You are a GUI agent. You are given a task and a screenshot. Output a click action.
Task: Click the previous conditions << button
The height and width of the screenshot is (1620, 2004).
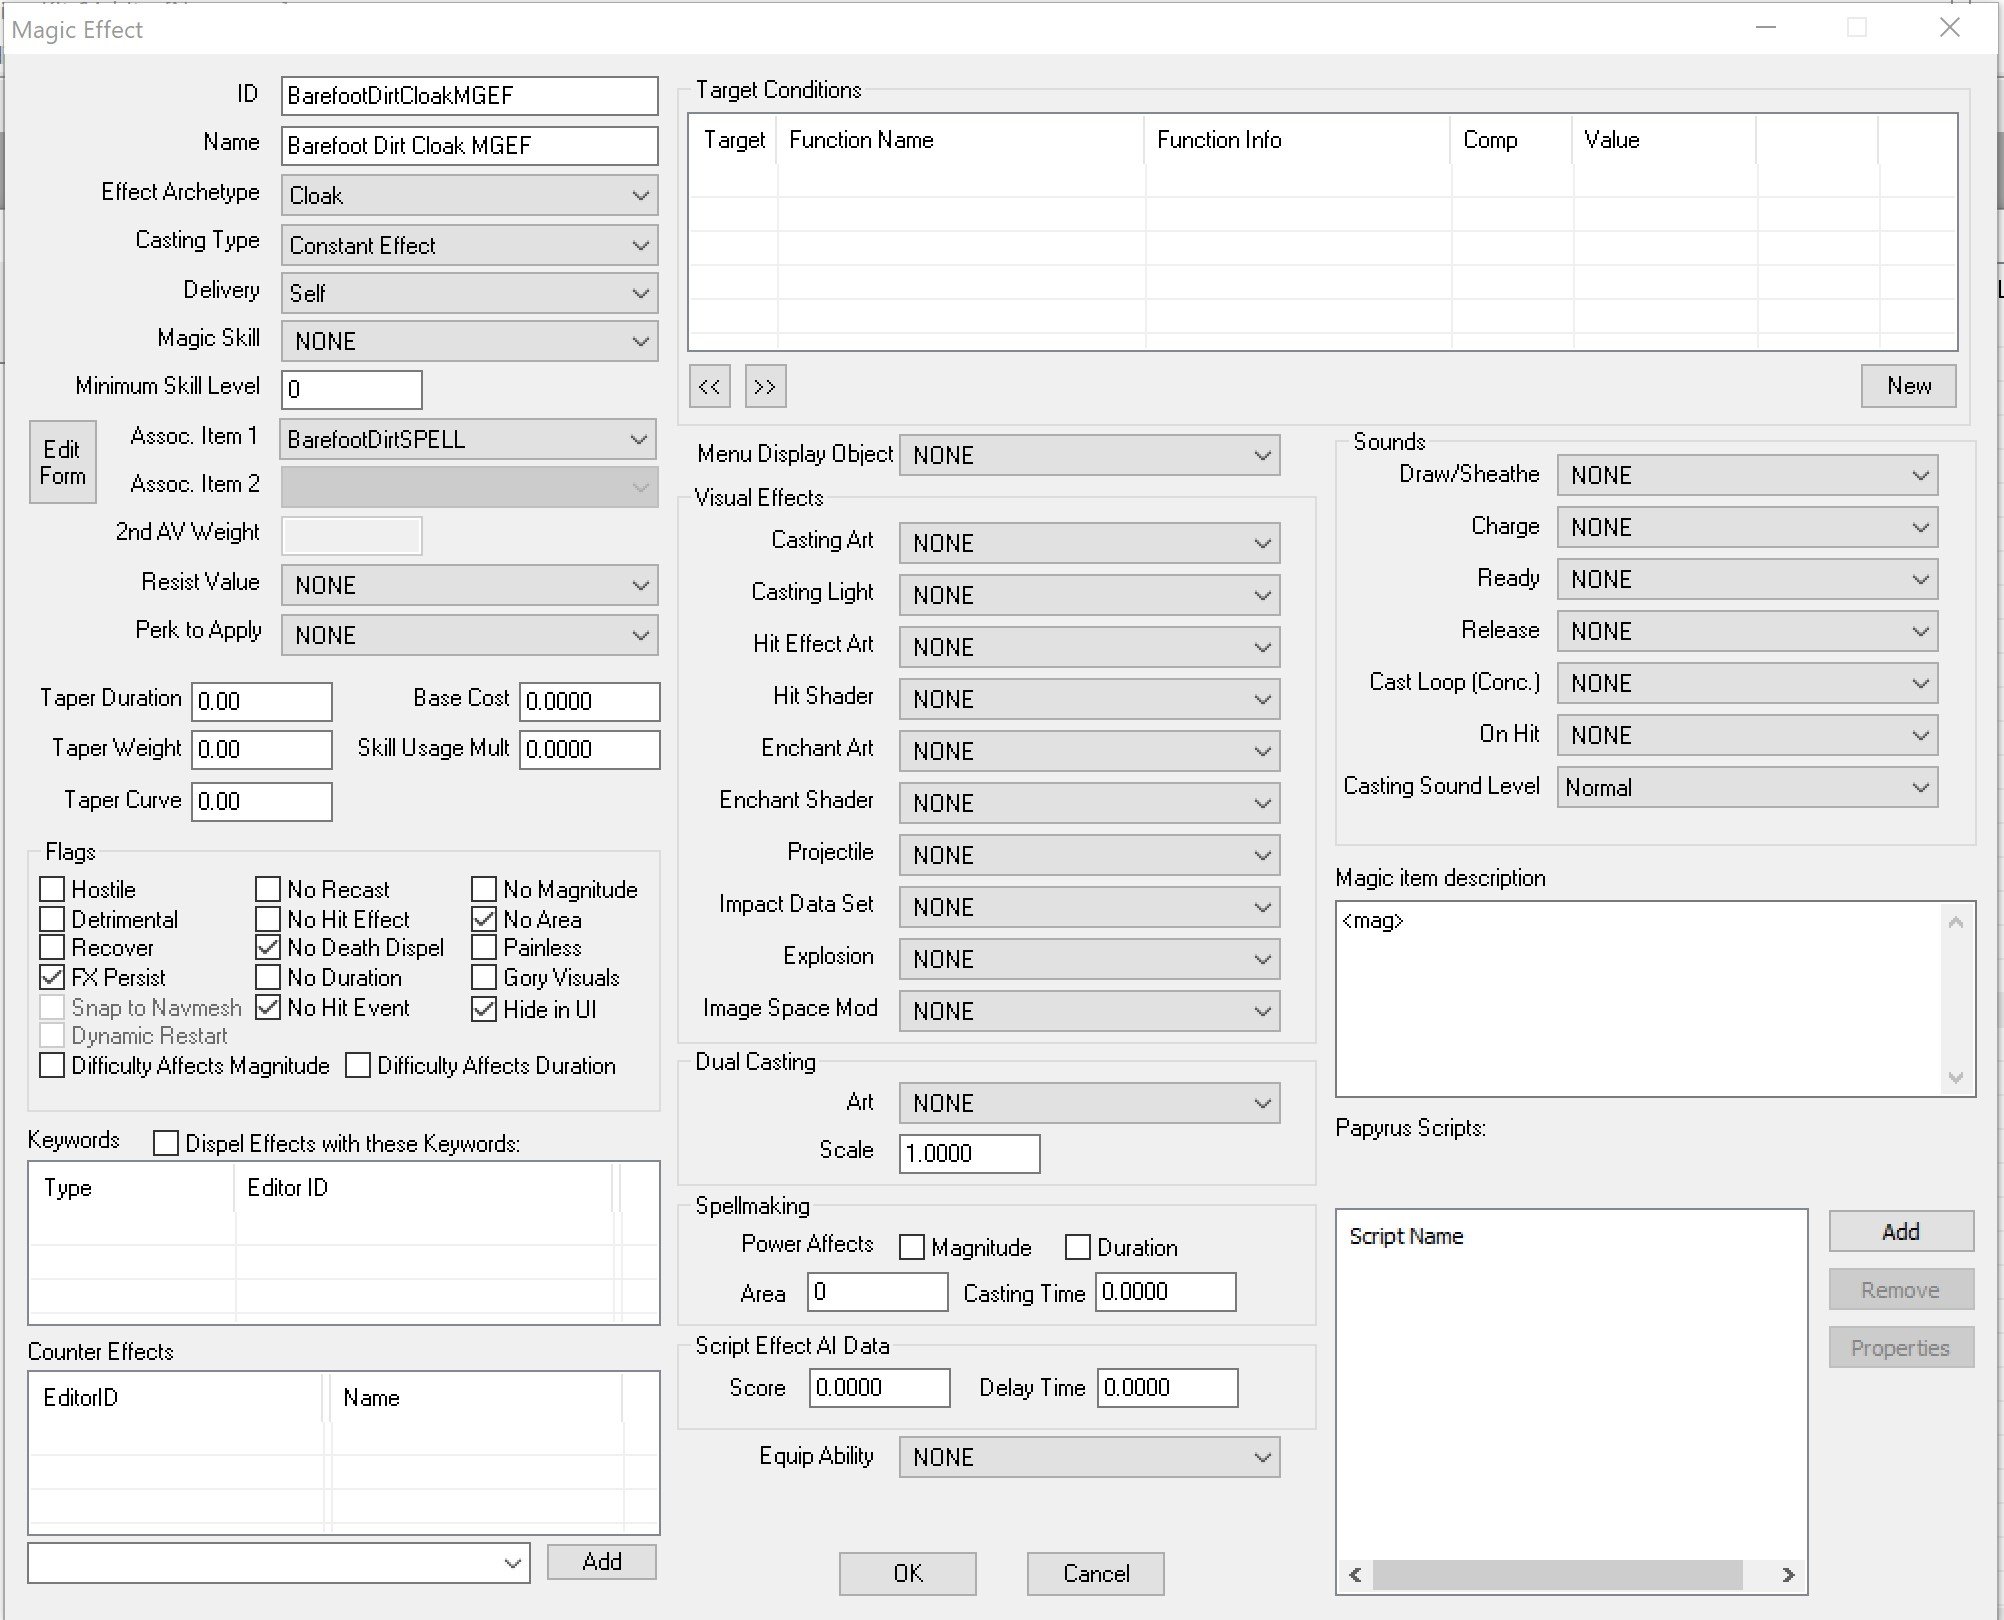(x=709, y=387)
